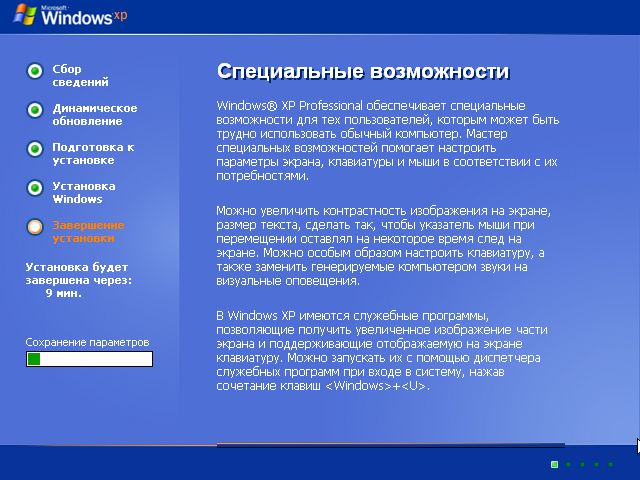Click the Динамическое обновление step label

coord(95,115)
